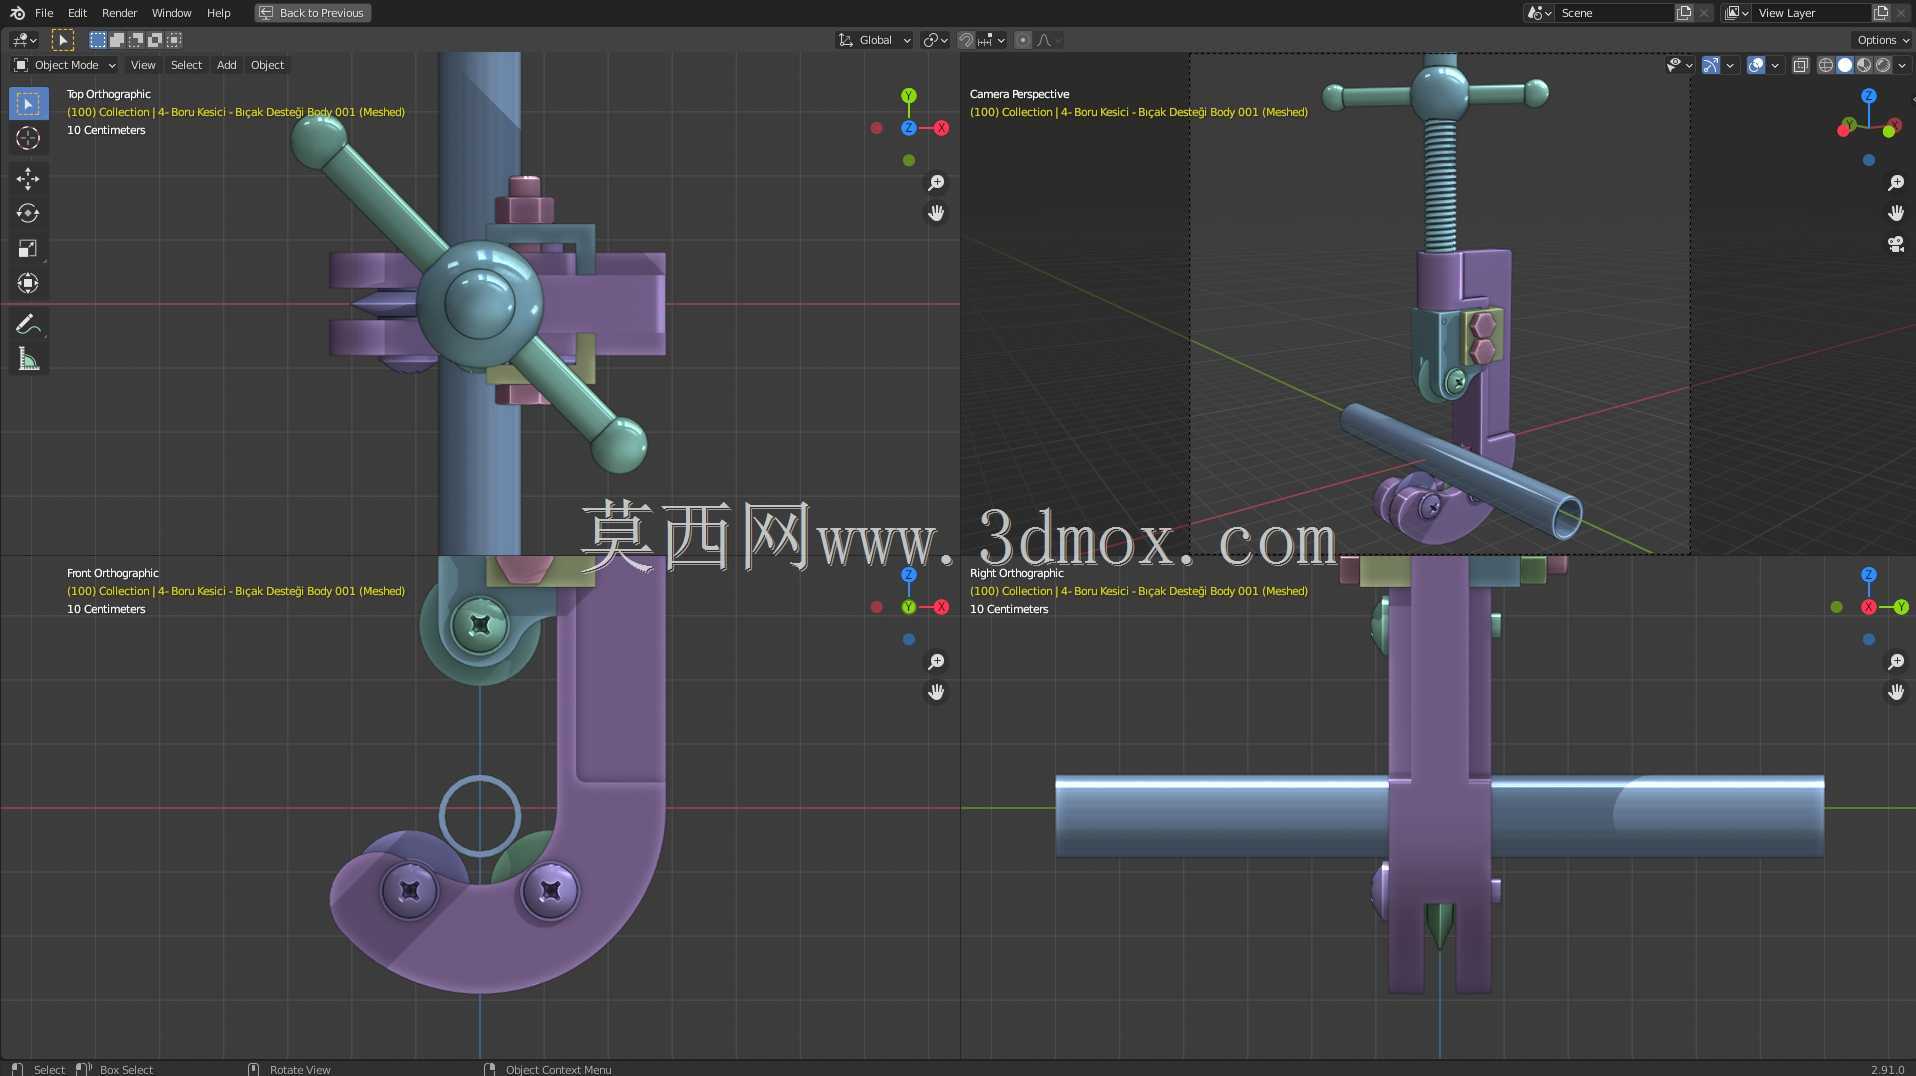Open the Edit menu

[77, 13]
